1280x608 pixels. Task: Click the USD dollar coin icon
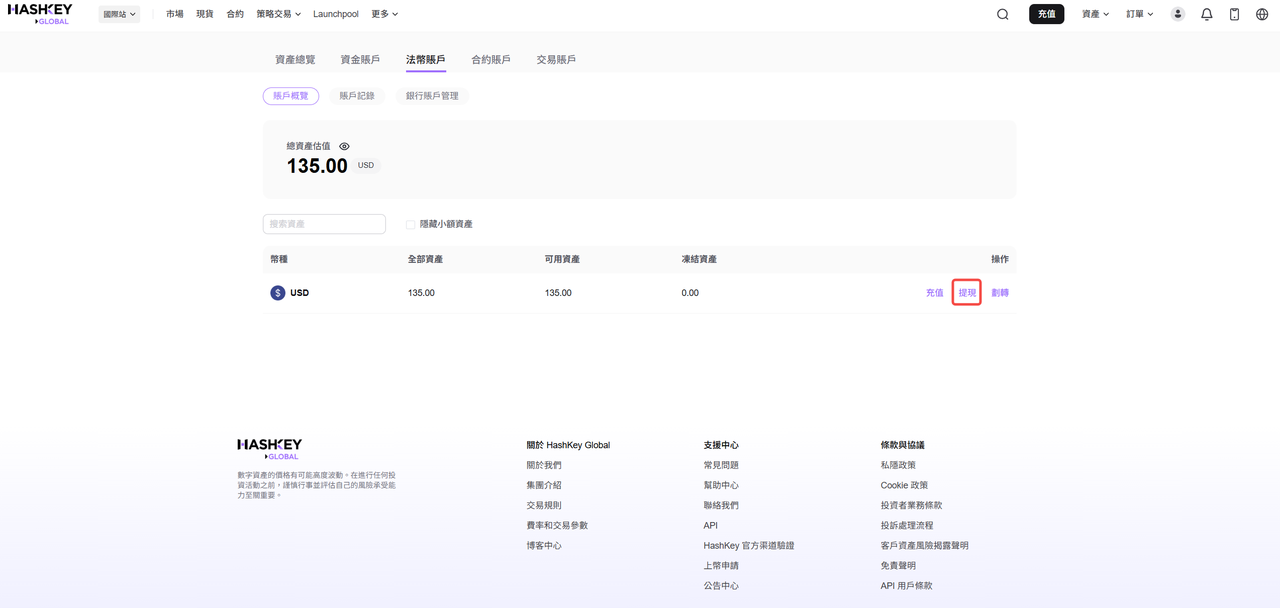(x=278, y=293)
